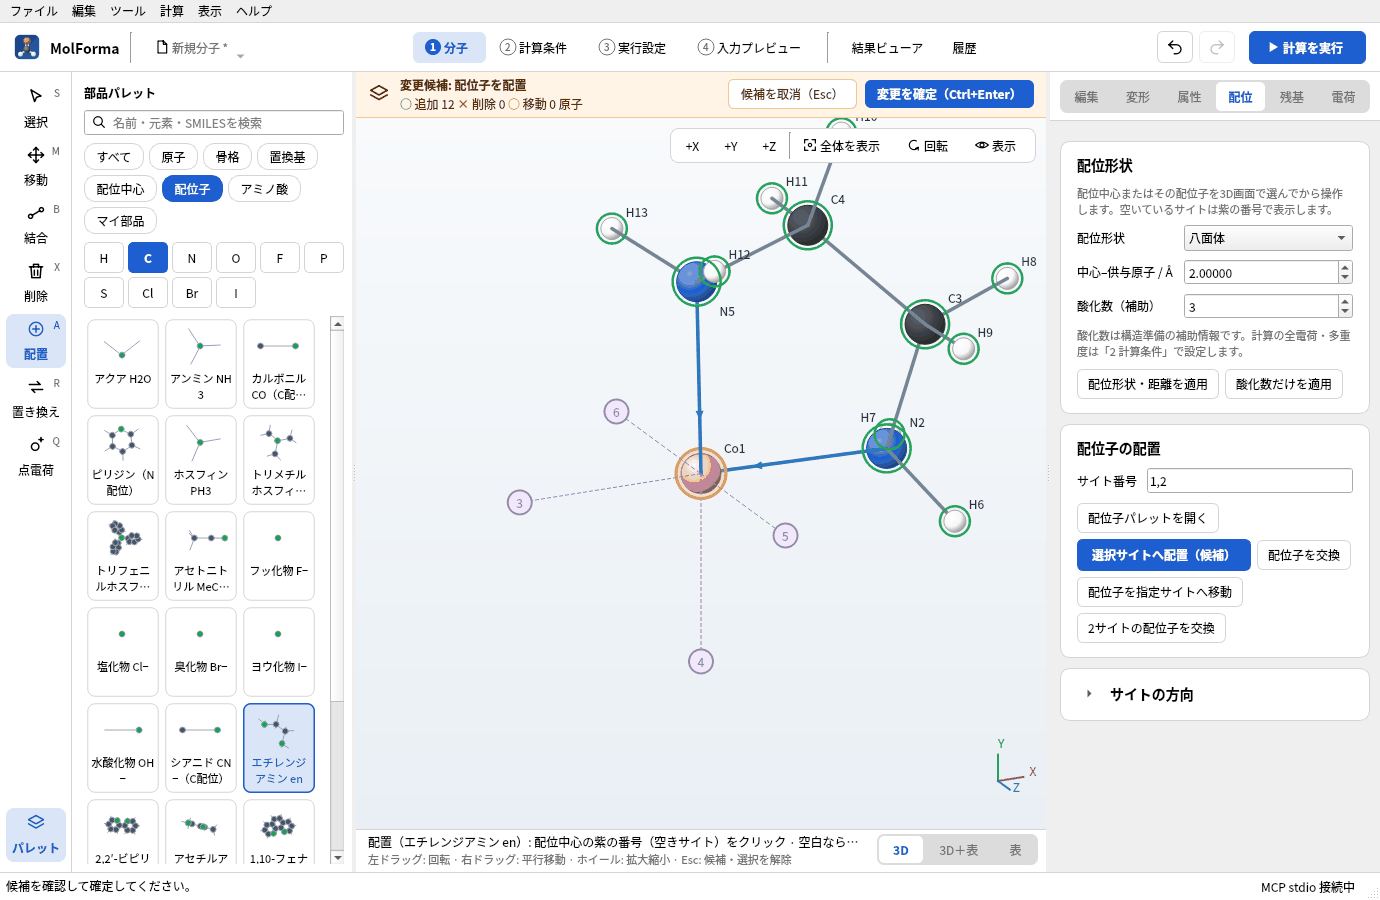Toggle the パレット panel button

click(x=36, y=834)
